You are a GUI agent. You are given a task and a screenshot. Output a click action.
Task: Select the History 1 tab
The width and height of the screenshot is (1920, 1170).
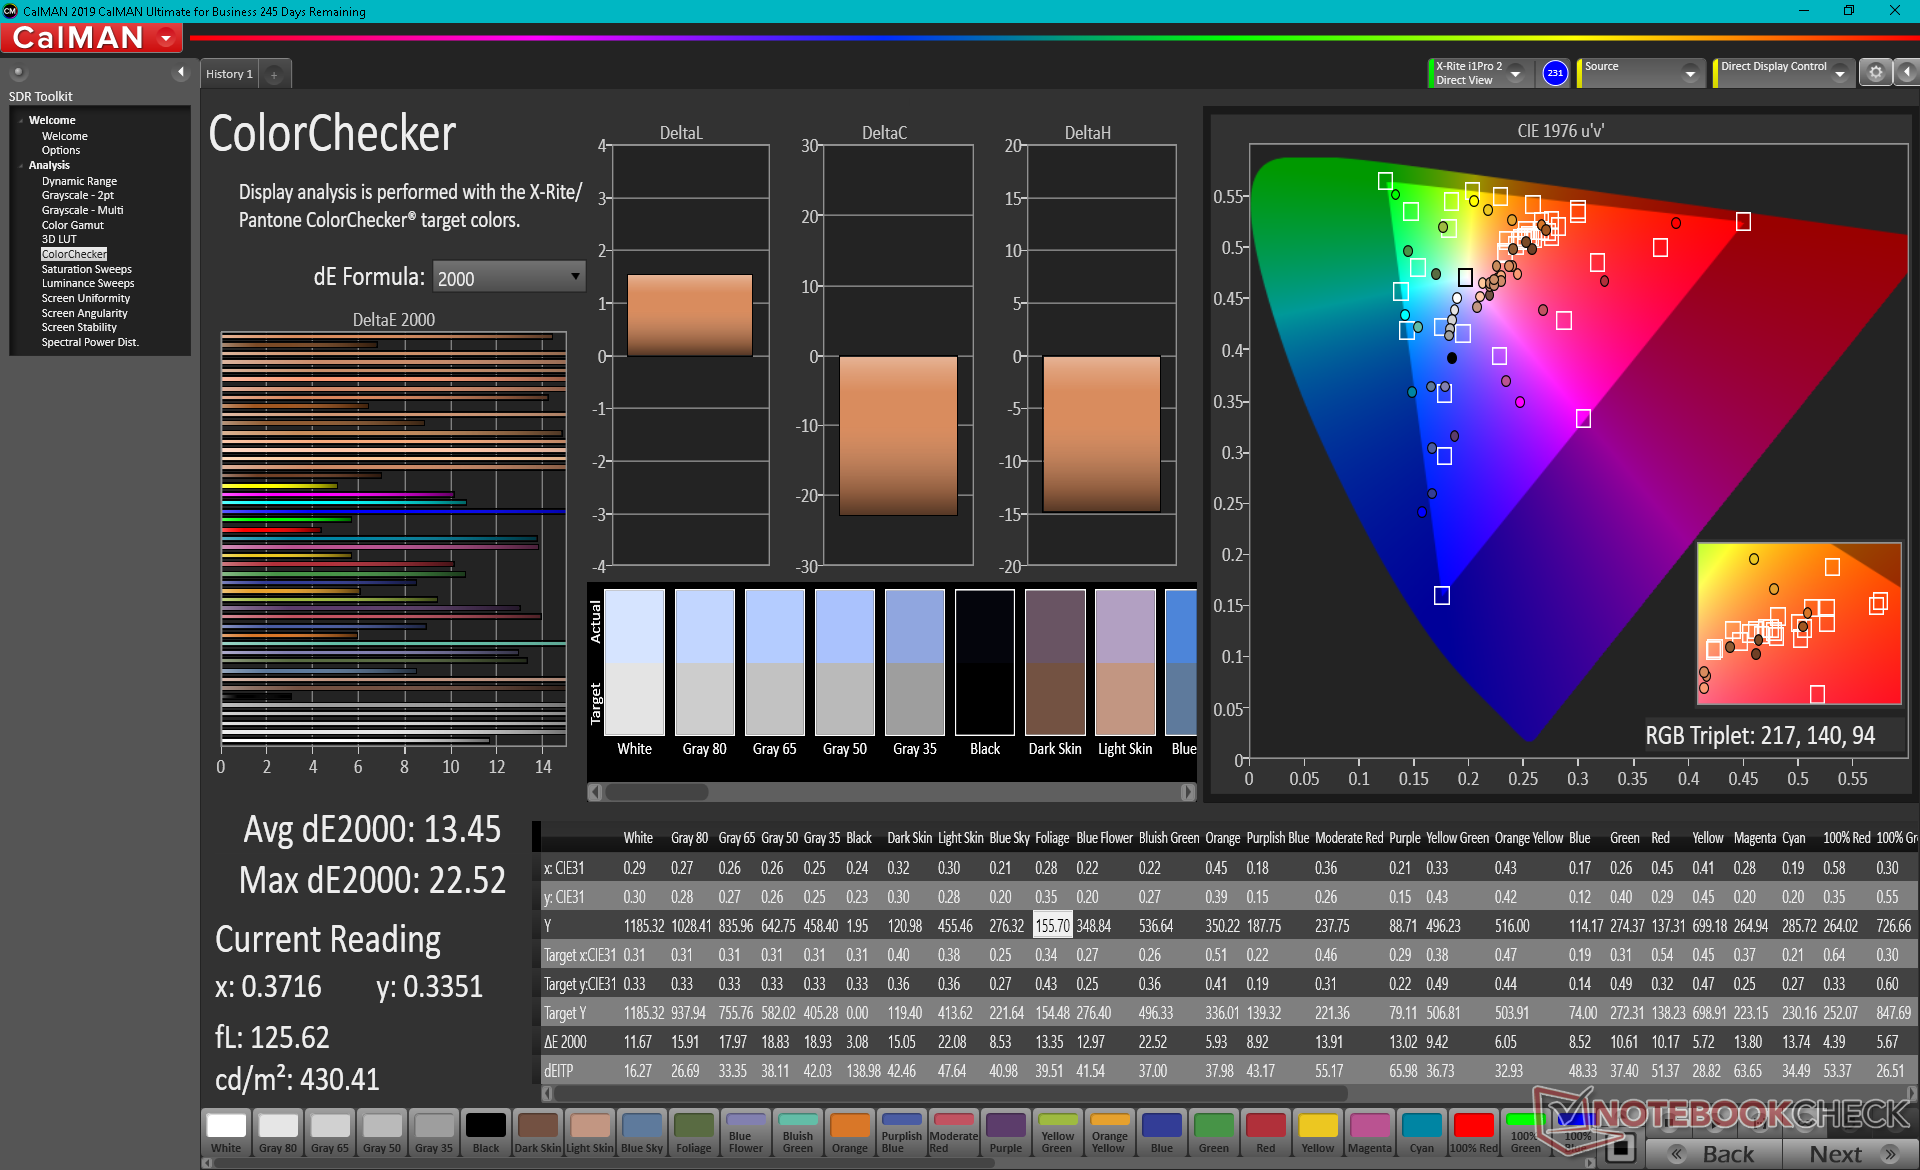[x=229, y=74]
